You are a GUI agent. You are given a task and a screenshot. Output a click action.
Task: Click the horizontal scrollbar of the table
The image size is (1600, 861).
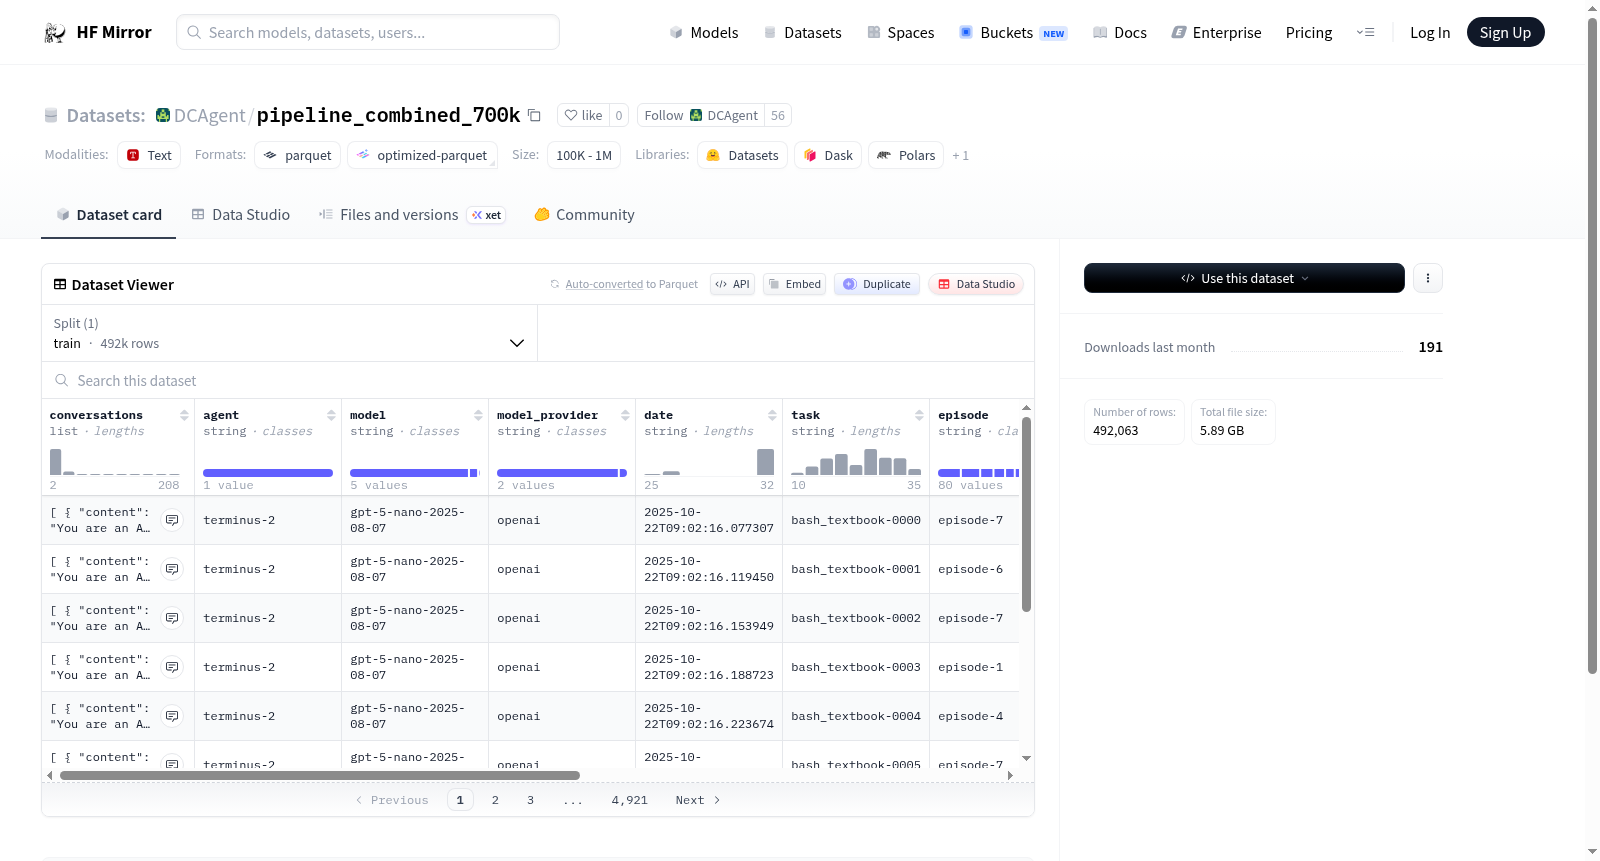[x=320, y=775]
